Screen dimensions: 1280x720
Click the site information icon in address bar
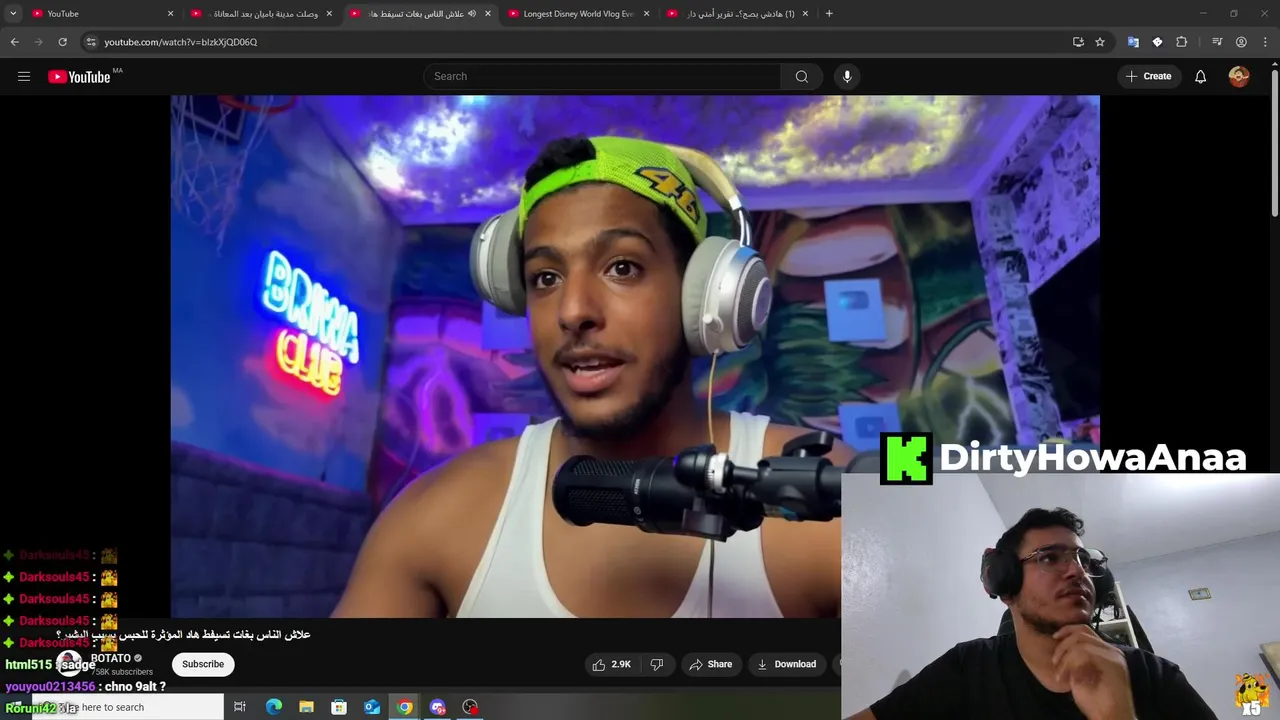coord(91,42)
